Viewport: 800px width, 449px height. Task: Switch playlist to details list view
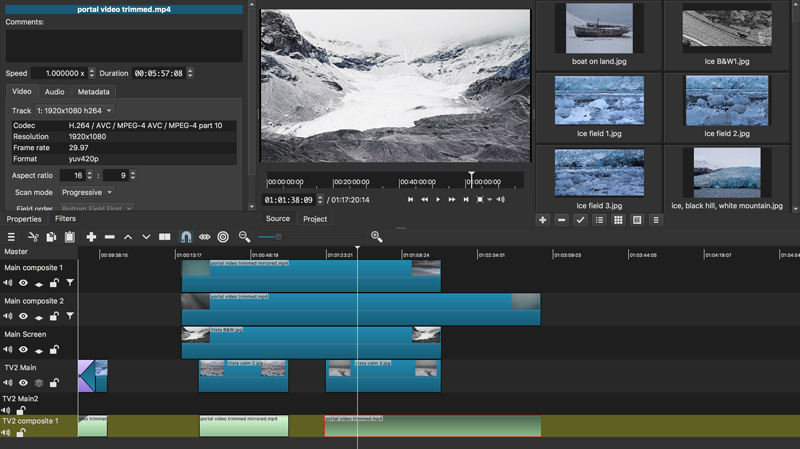[x=599, y=220]
